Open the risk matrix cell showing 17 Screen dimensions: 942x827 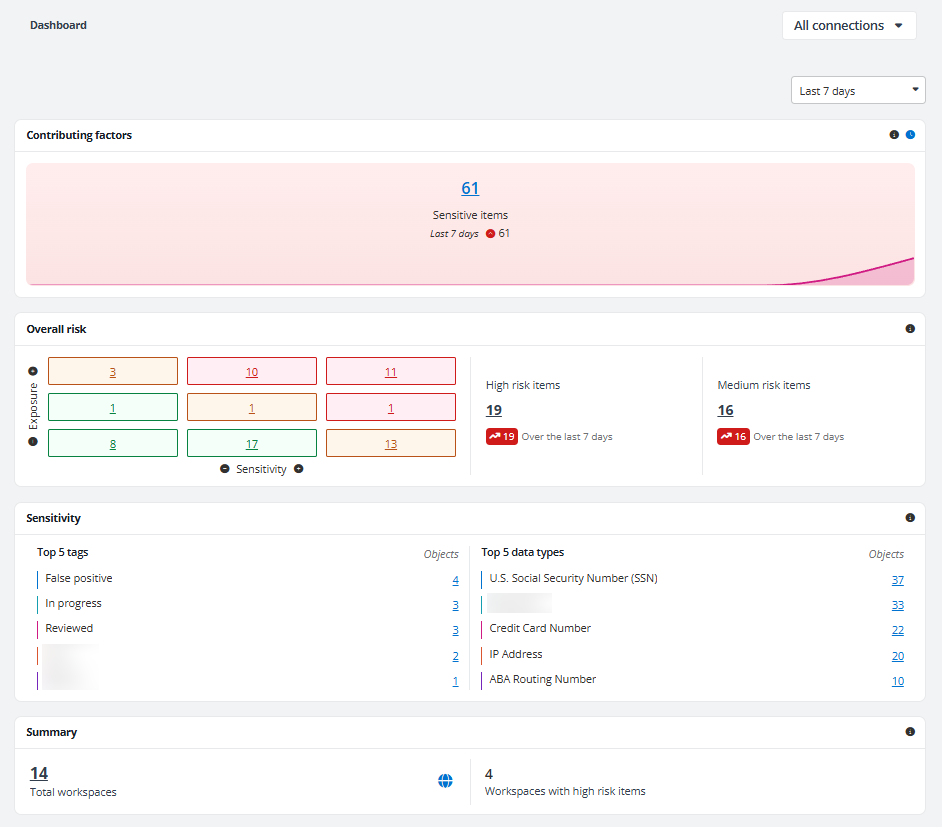pos(252,443)
